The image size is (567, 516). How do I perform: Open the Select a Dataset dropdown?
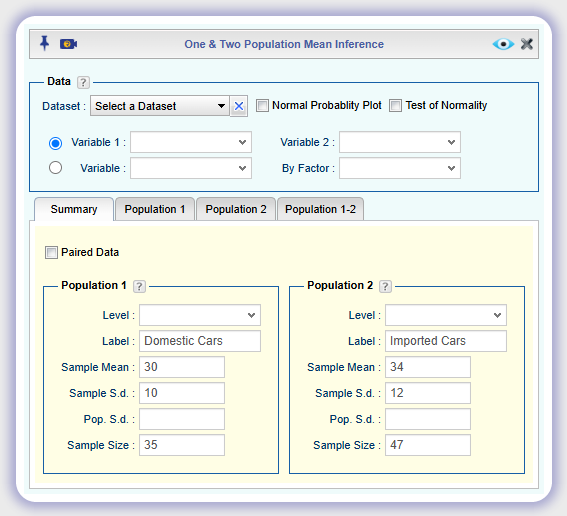160,106
